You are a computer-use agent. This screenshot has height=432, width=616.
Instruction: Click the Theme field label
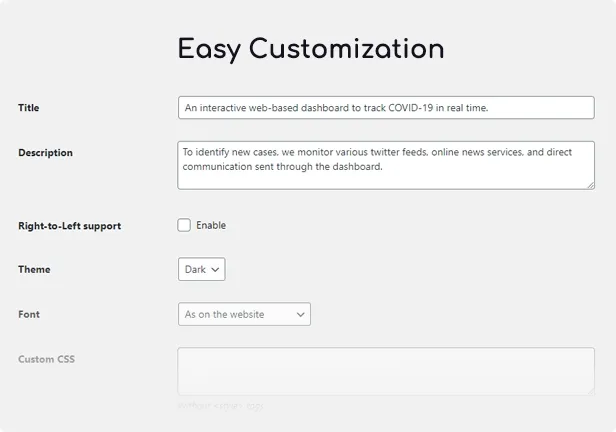coord(34,269)
